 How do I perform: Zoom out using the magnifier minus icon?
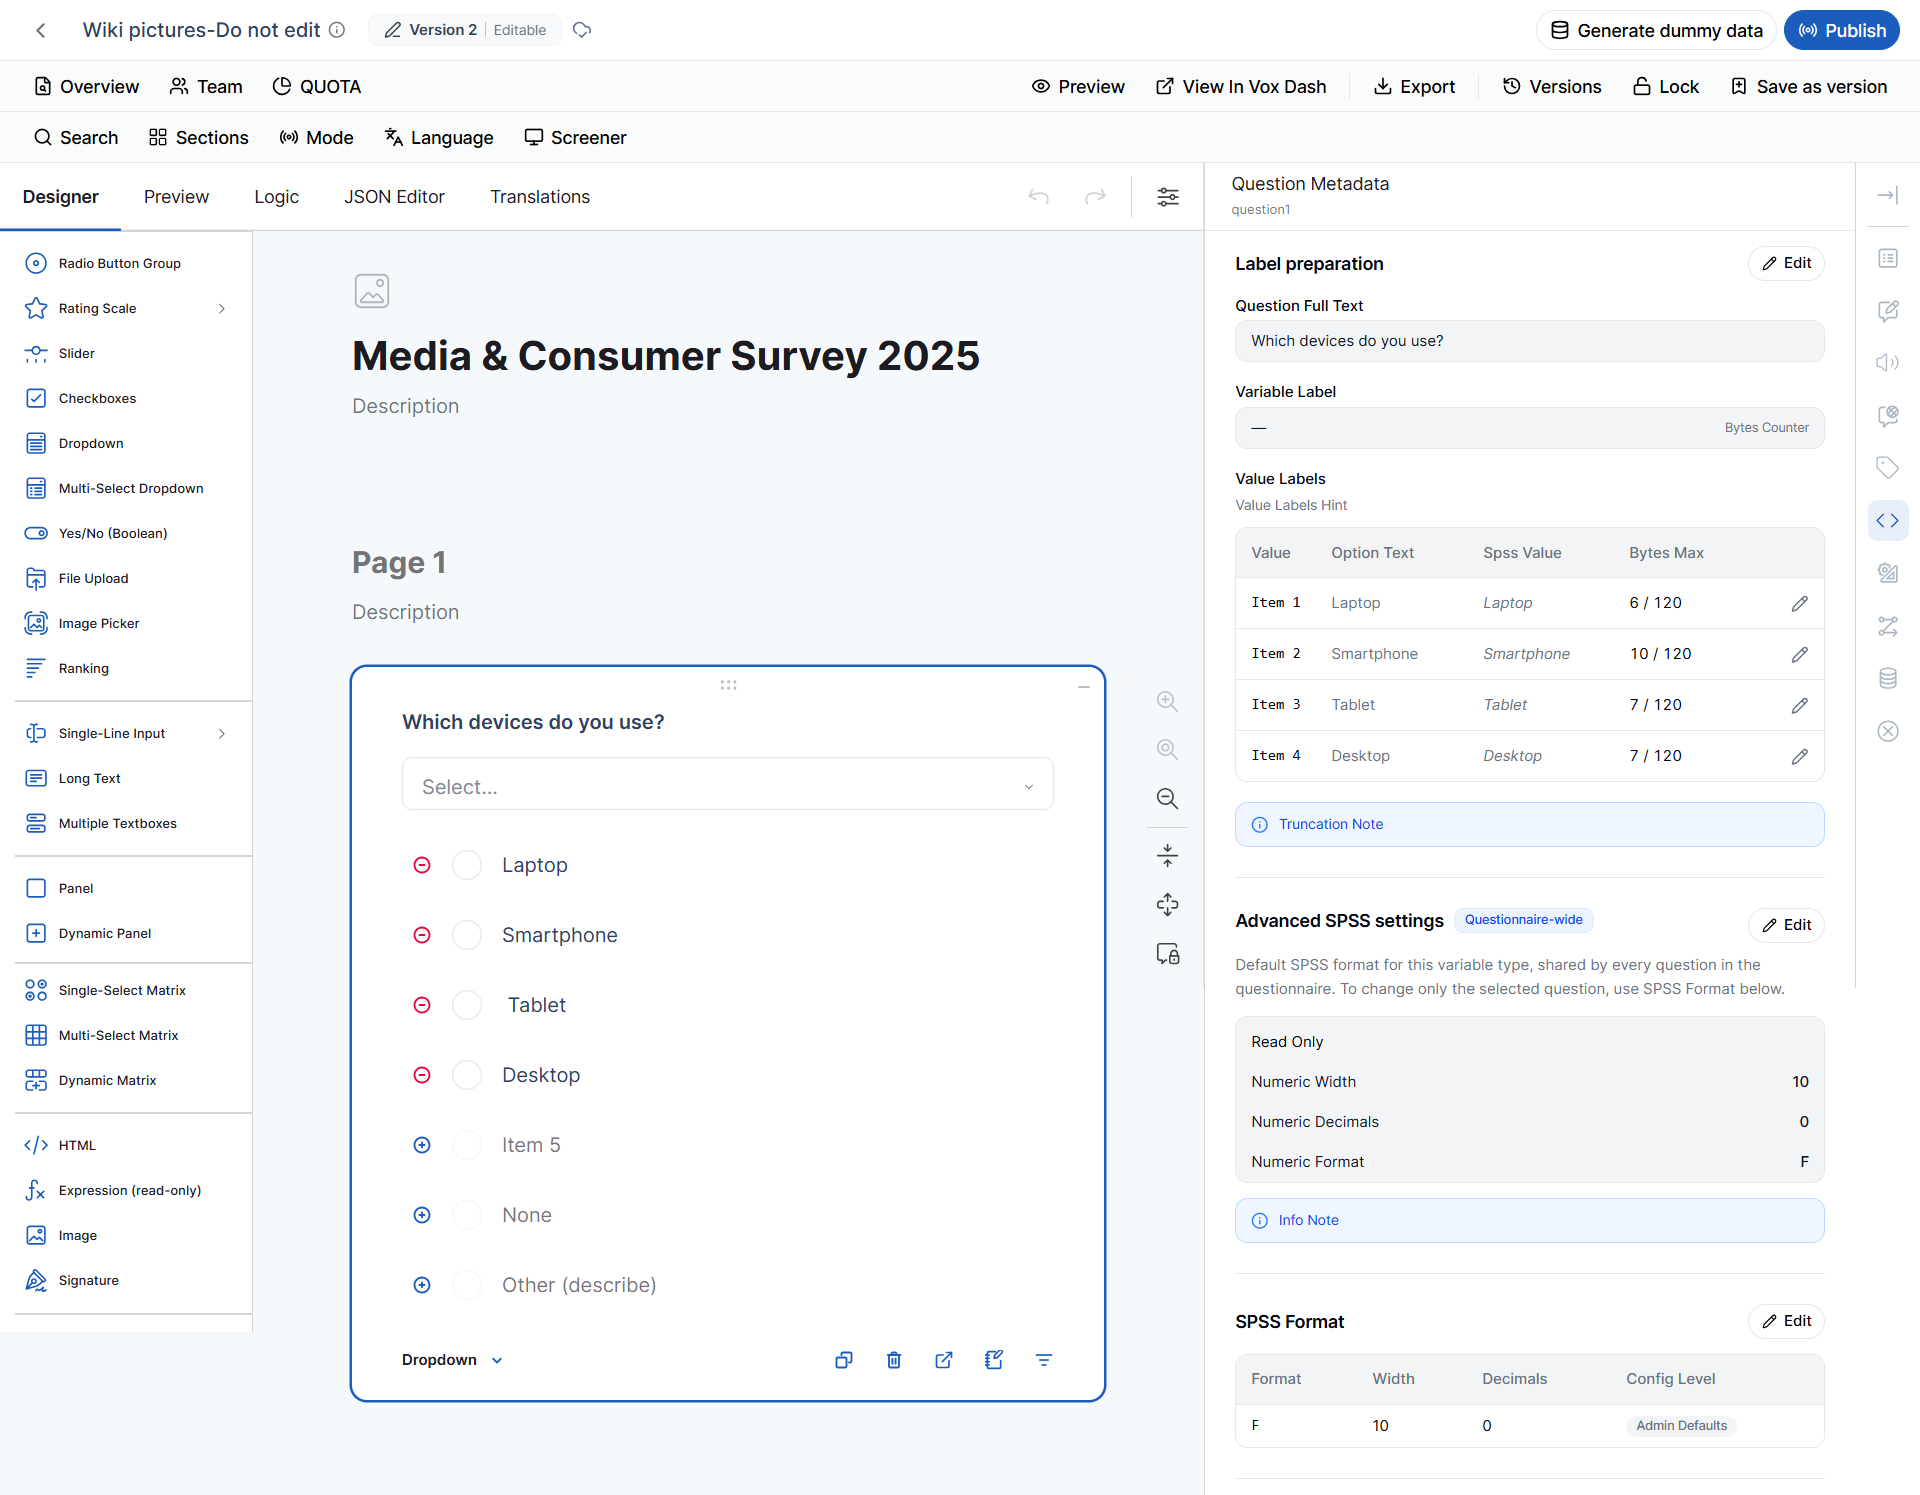point(1167,798)
